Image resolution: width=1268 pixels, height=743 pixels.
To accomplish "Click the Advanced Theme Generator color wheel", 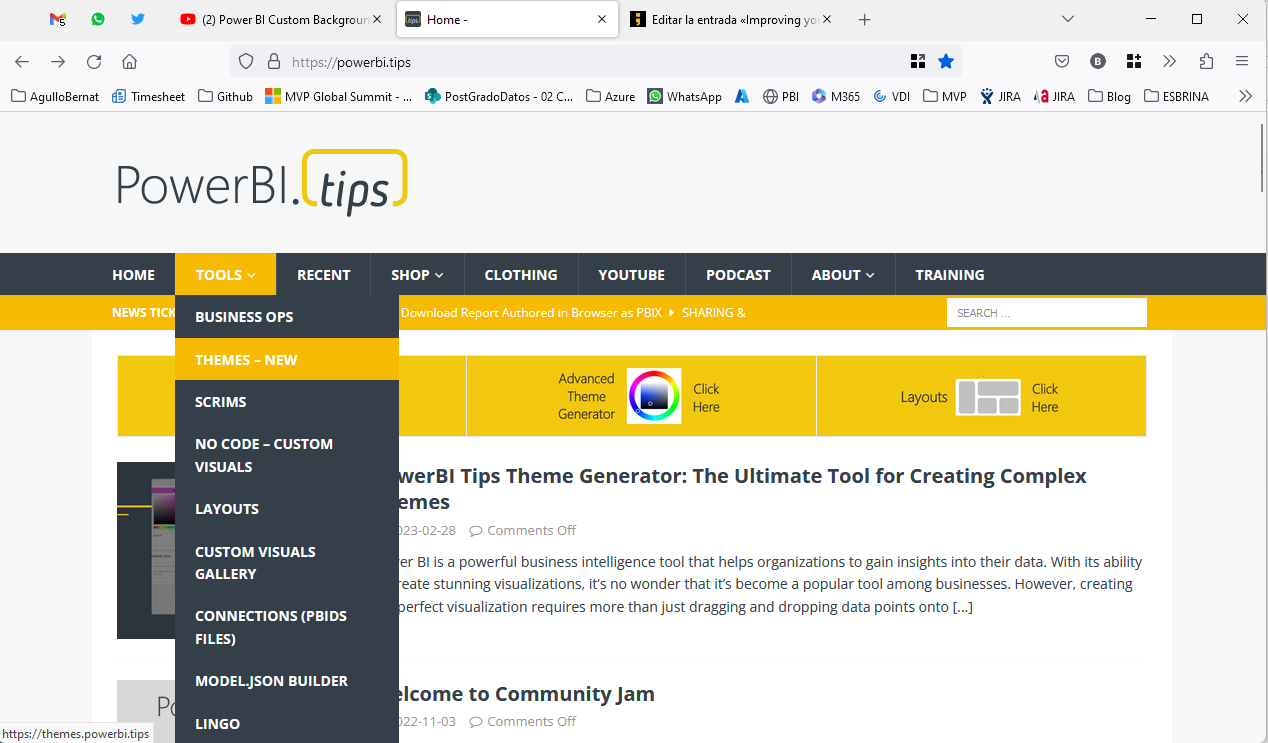I will pyautogui.click(x=654, y=396).
